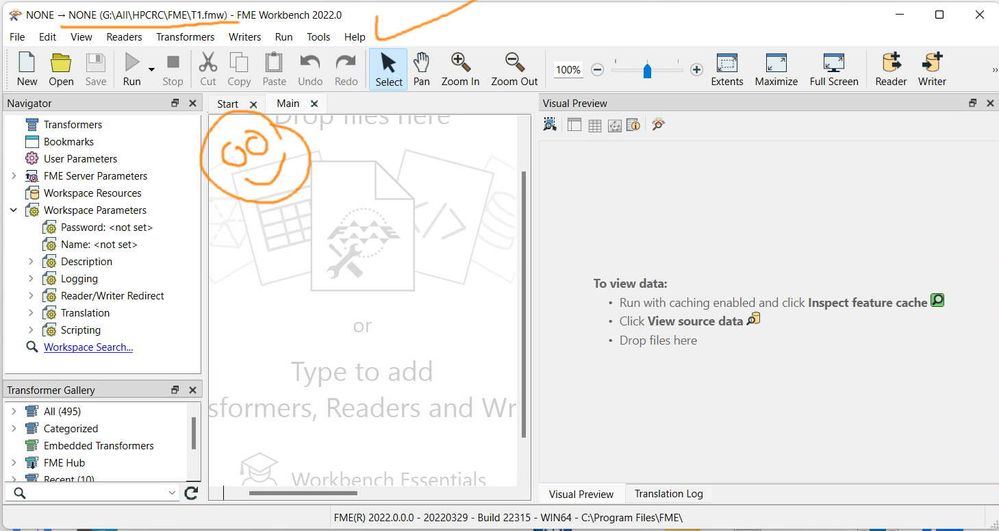Screen dimensions: 999x531
Task: Refresh the Transformer Gallery
Action: pyautogui.click(x=191, y=493)
